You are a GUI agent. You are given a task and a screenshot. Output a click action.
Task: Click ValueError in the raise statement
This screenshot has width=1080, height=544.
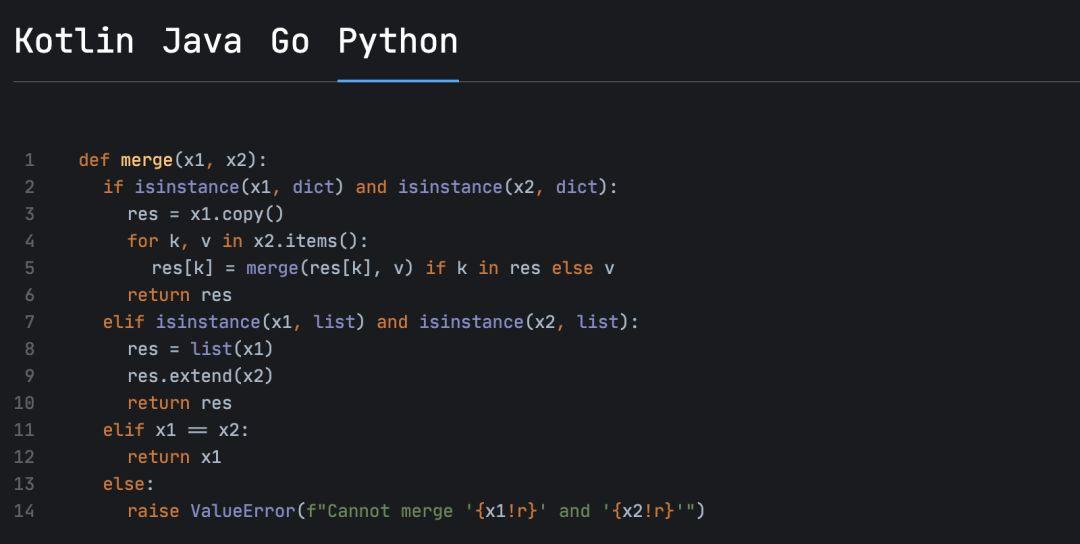[x=243, y=511]
